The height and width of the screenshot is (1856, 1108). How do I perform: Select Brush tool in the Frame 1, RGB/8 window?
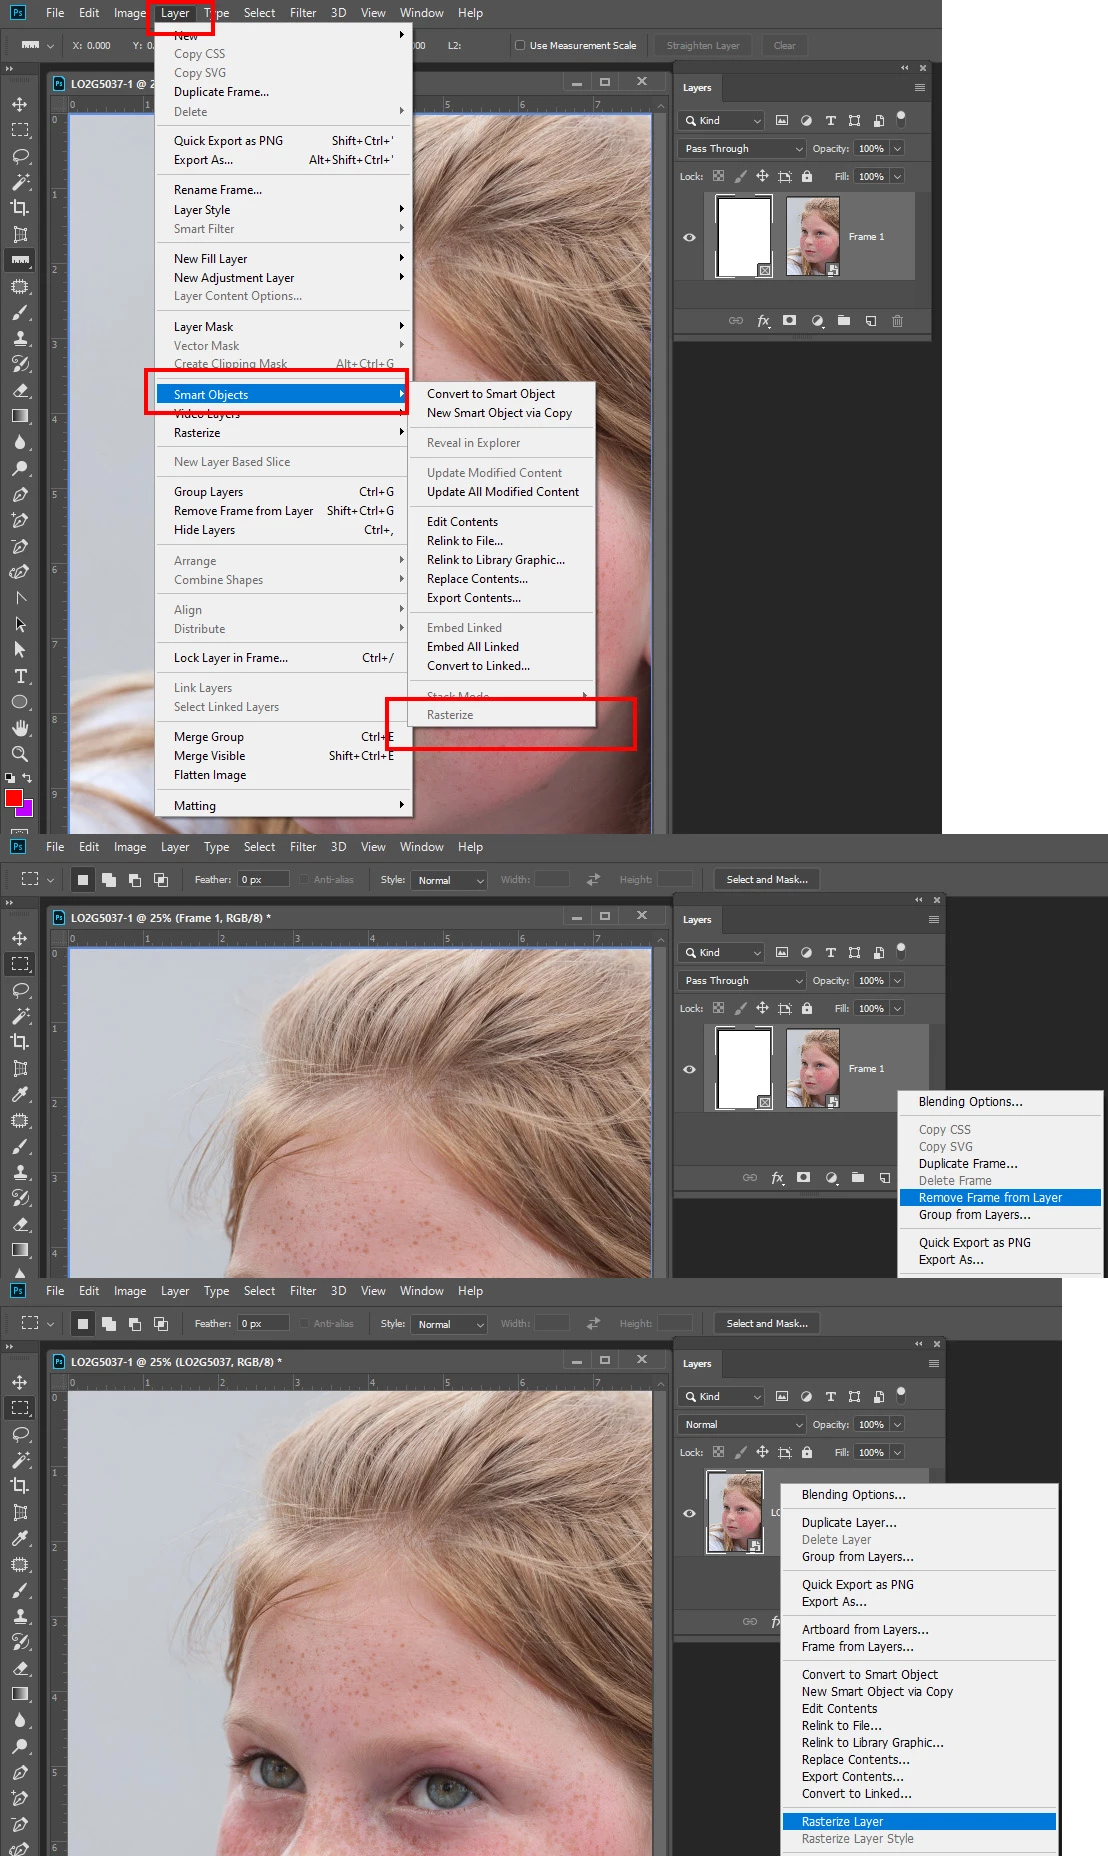coord(20,1146)
